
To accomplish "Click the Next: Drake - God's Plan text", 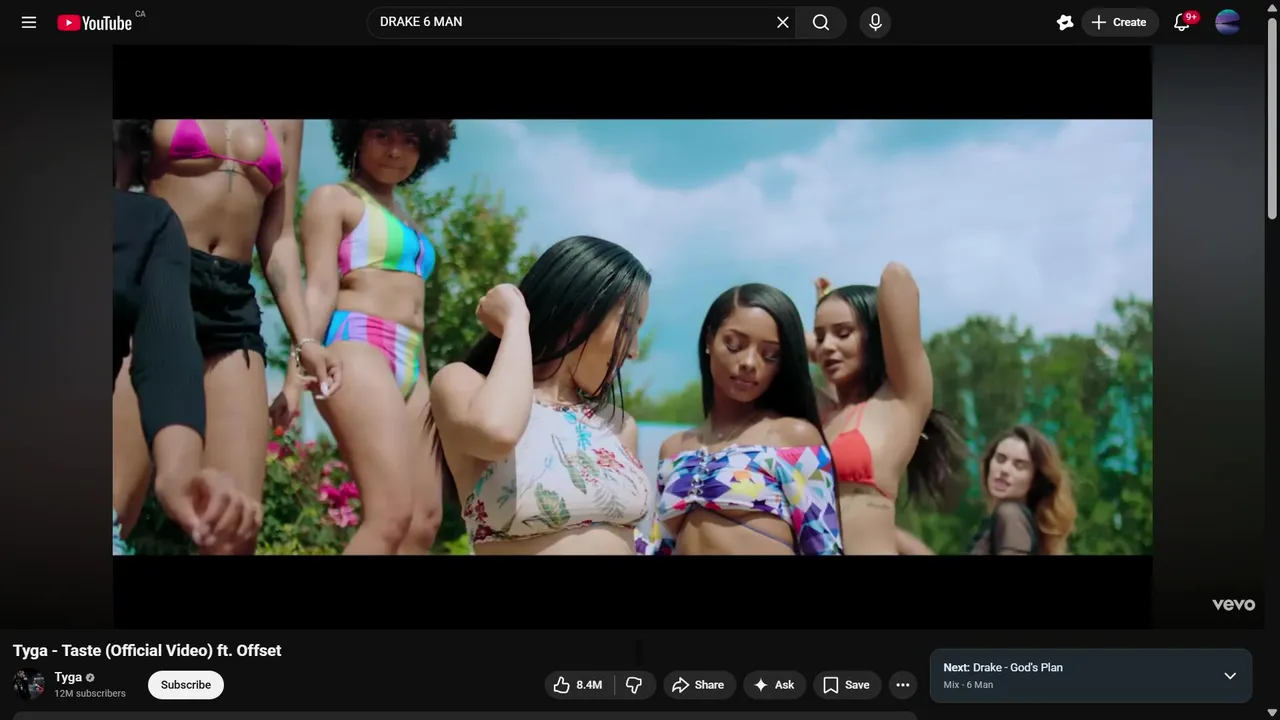I will 1003,667.
